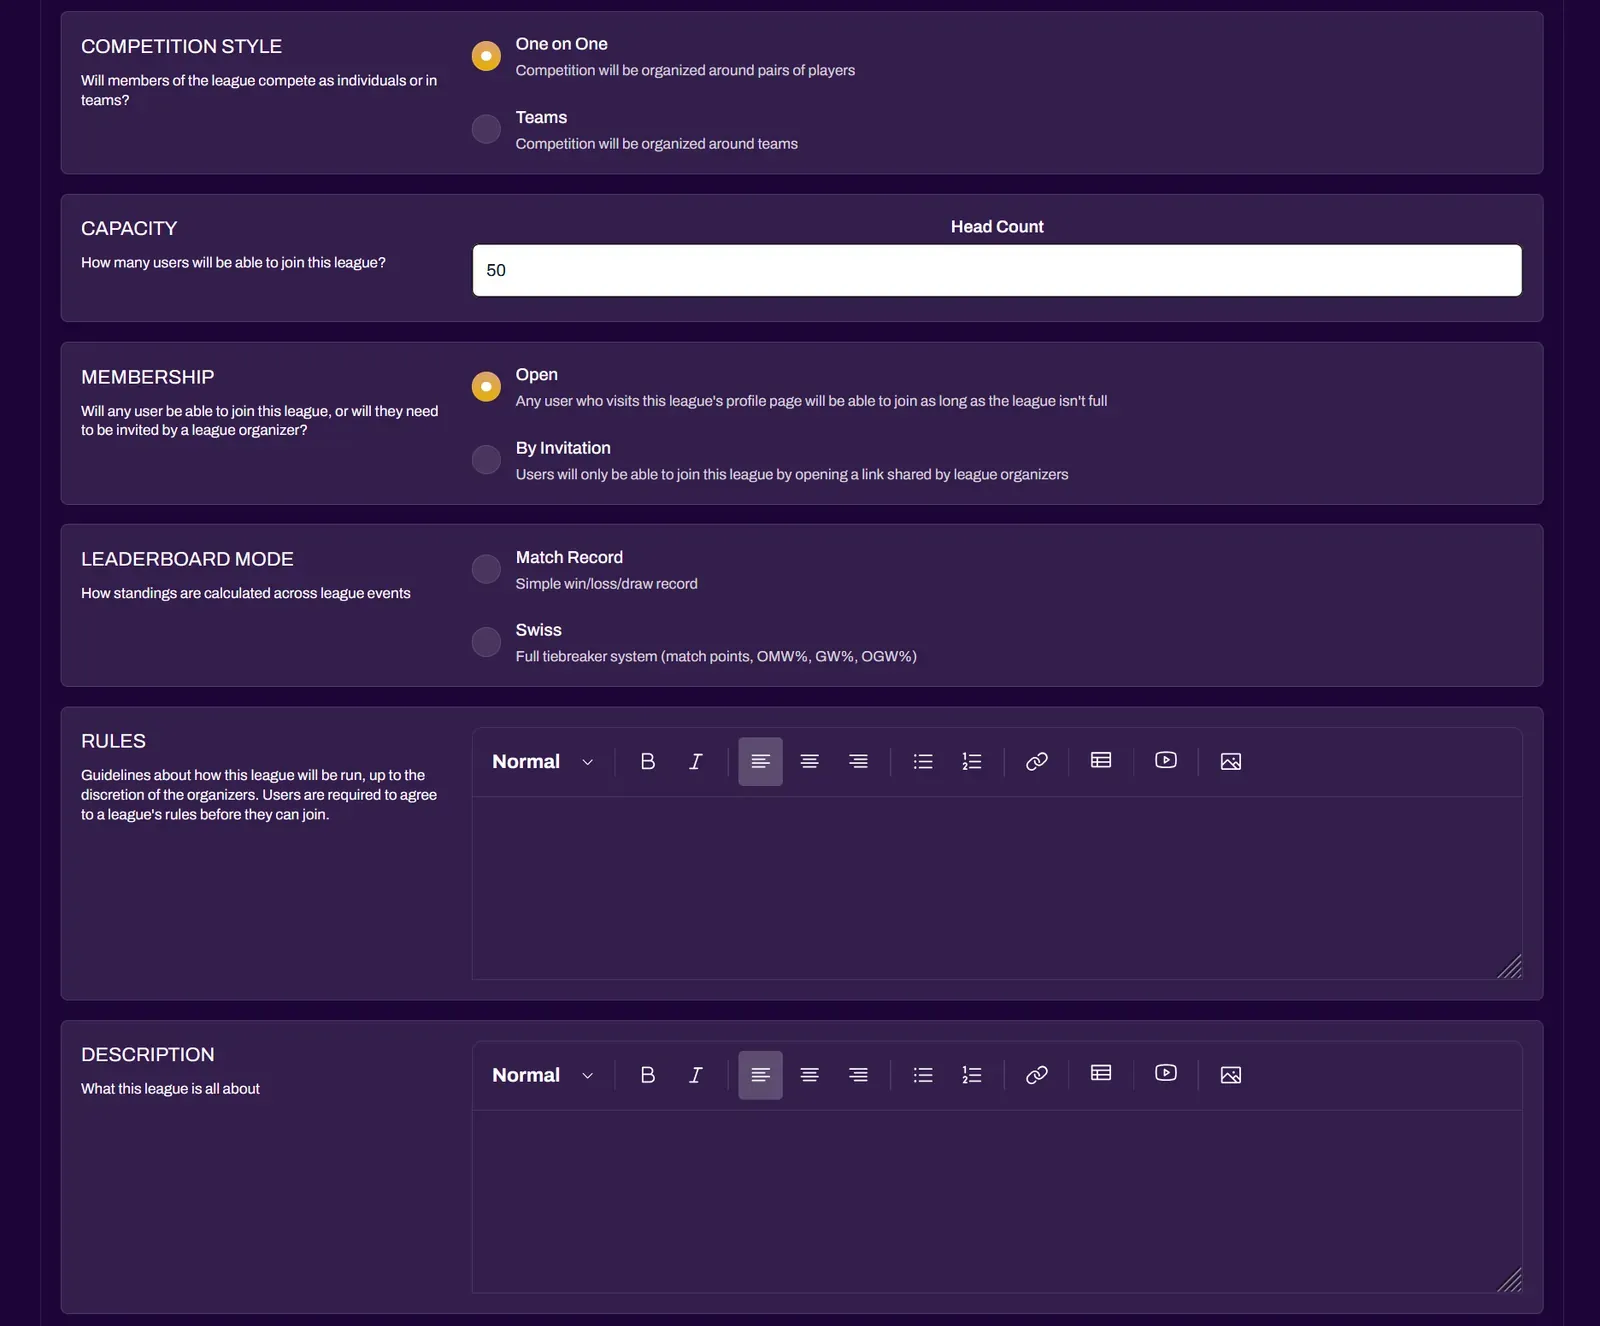Viewport: 1600px width, 1326px height.
Task: Click the Head Count input field
Action: 996,270
